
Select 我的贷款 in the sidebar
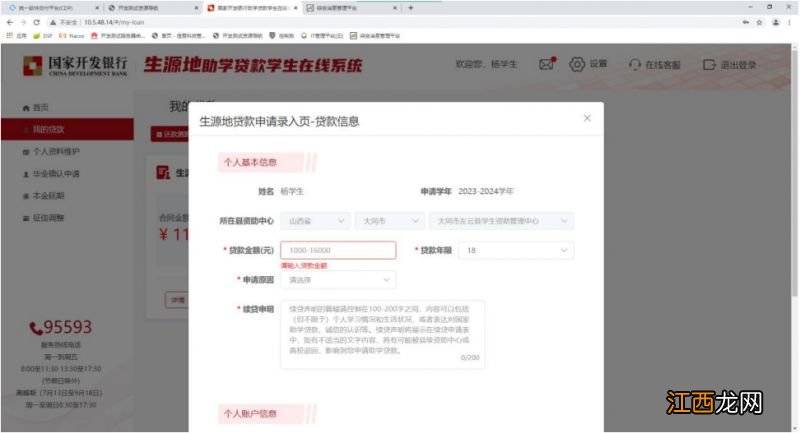tap(67, 130)
